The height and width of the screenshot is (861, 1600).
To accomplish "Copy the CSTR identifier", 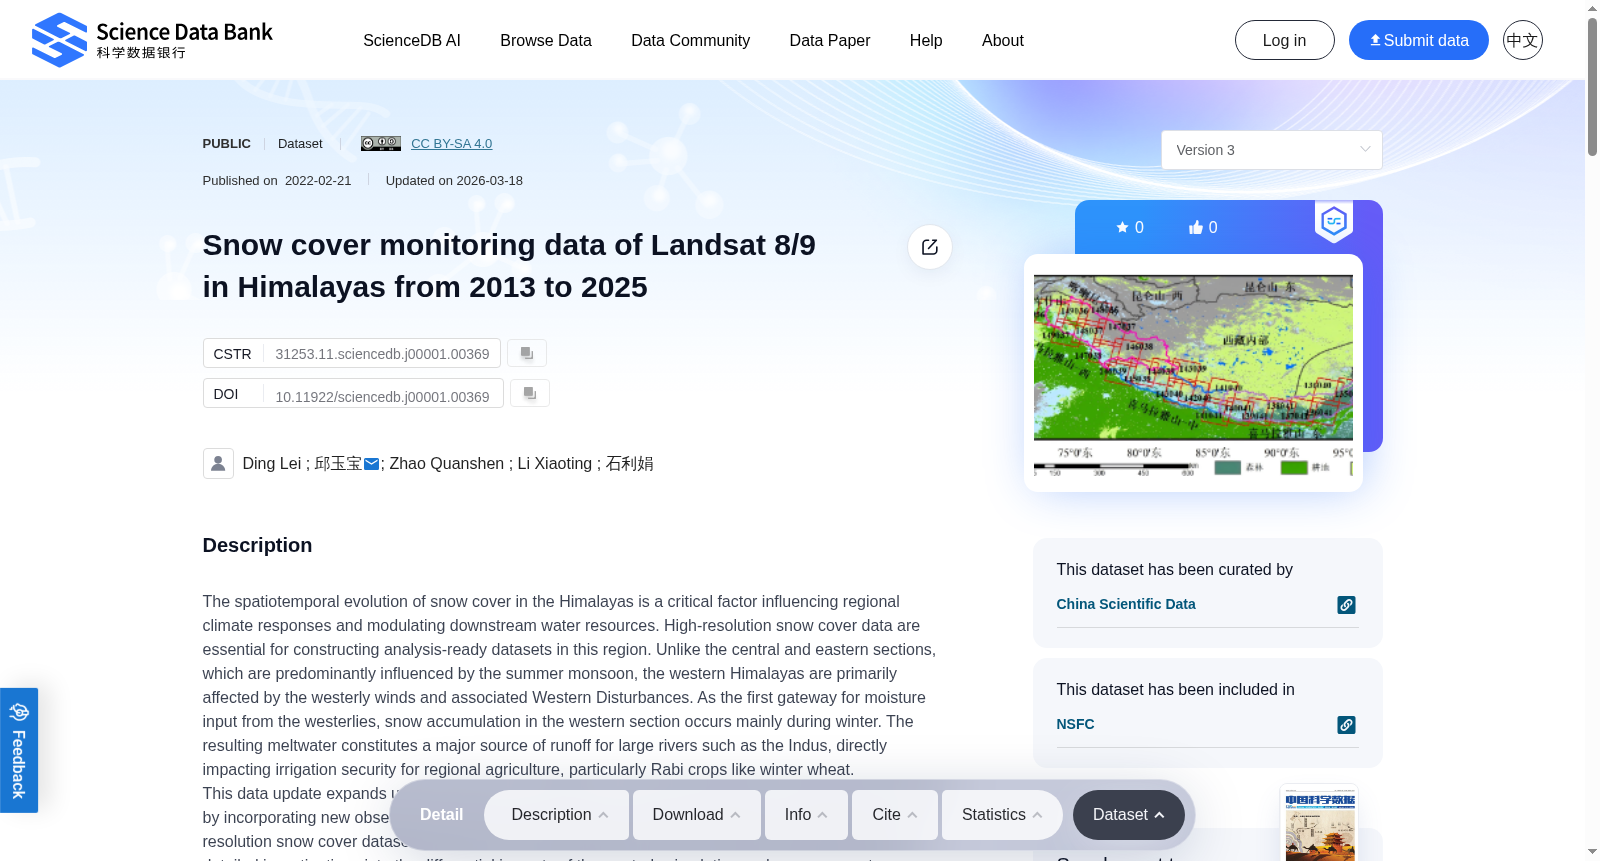I will pos(527,353).
